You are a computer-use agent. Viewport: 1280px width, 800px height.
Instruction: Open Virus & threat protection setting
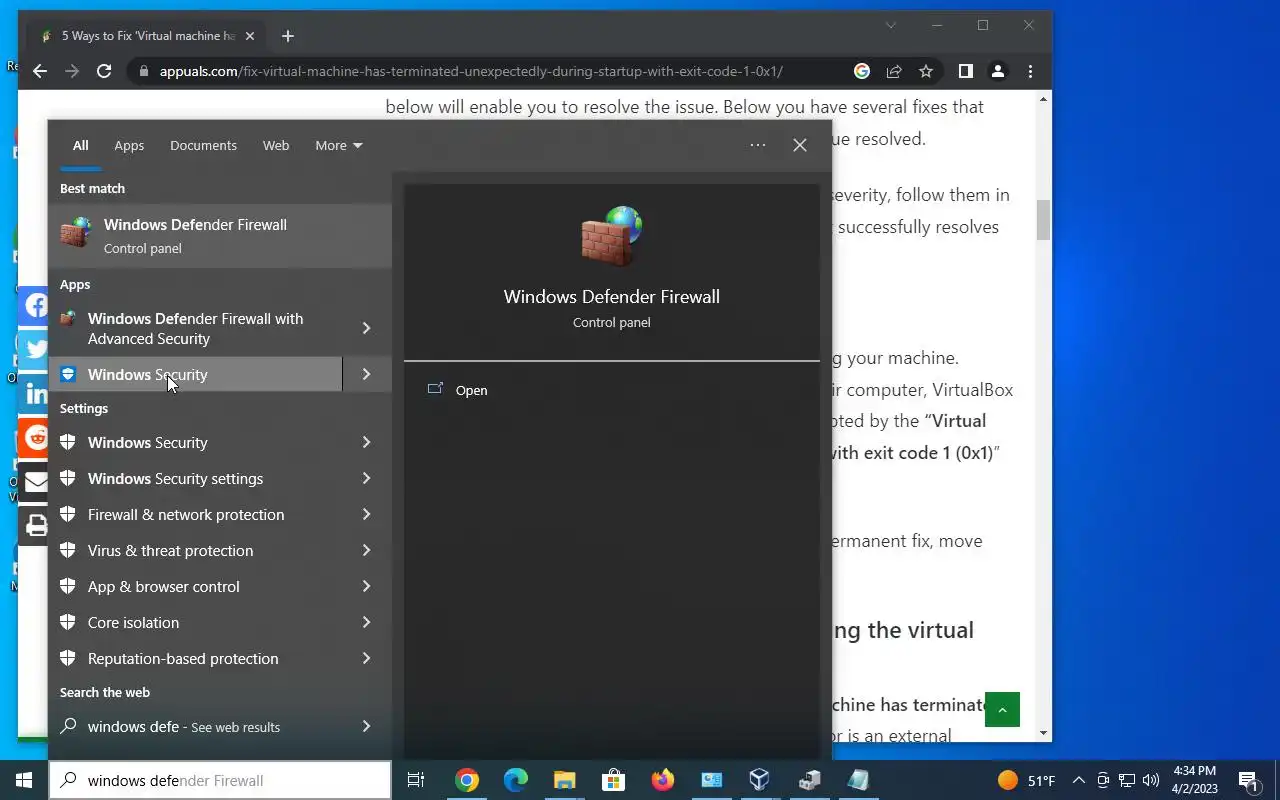coord(196,550)
